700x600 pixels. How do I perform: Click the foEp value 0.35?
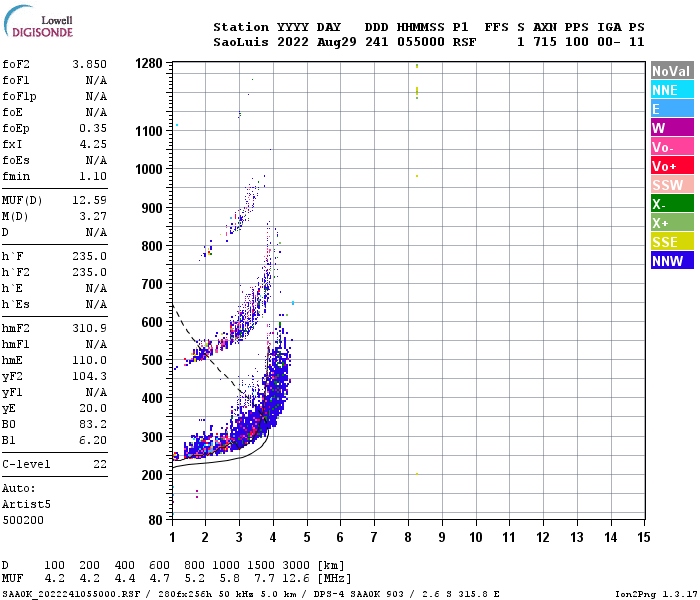pos(93,128)
